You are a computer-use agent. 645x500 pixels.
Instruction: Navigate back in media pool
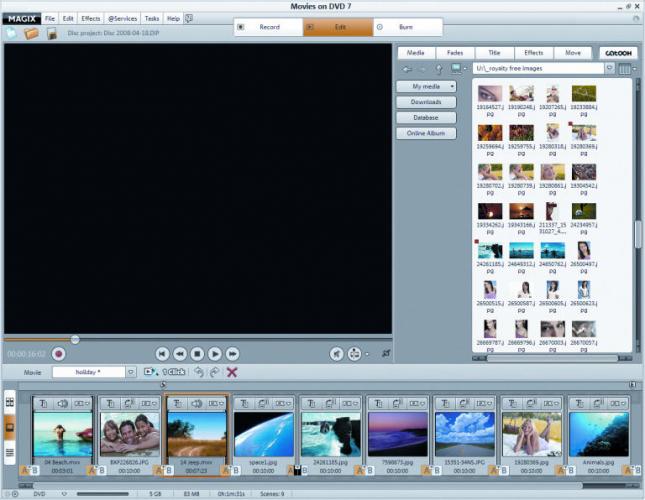407,69
